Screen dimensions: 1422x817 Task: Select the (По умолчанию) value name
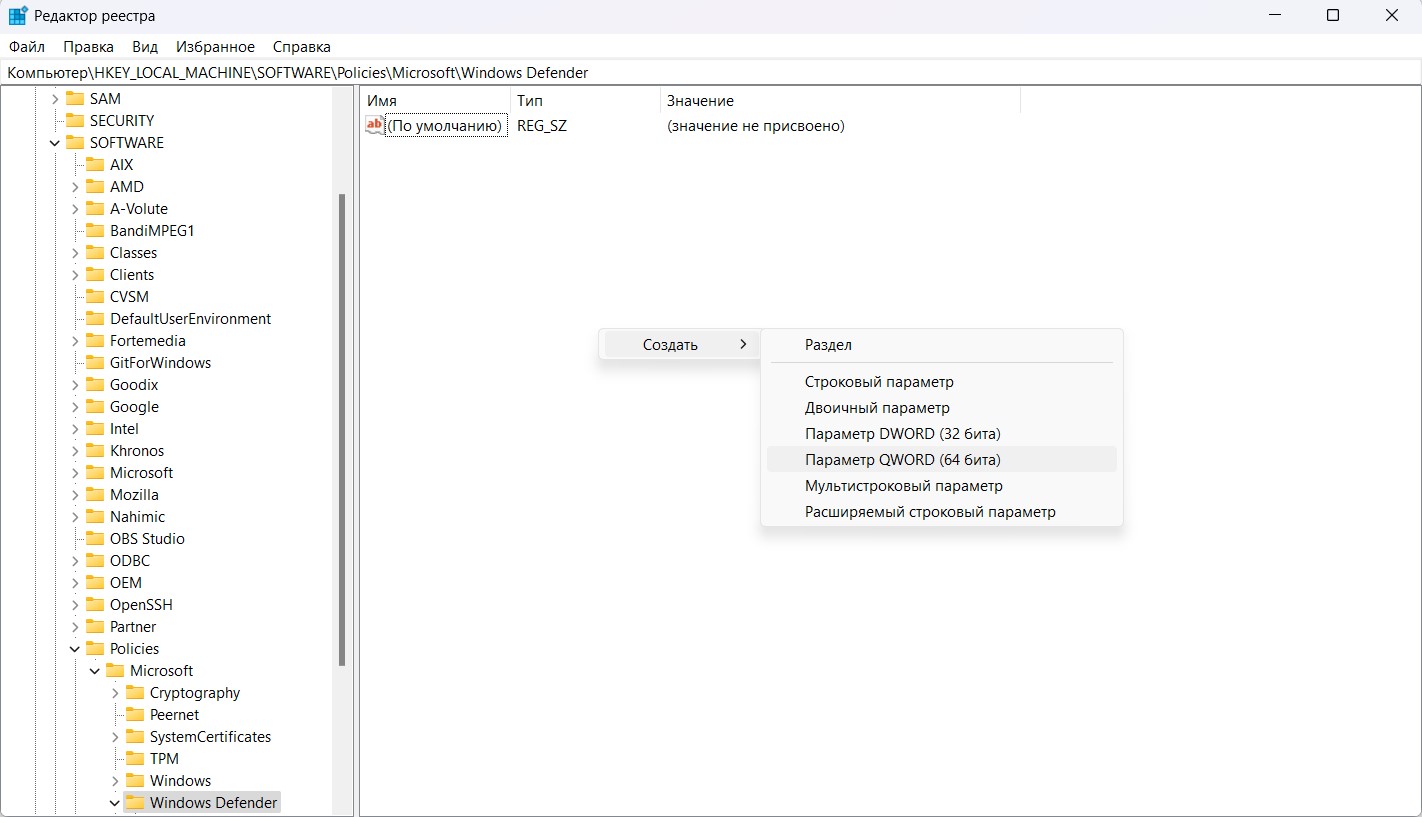[x=445, y=125]
